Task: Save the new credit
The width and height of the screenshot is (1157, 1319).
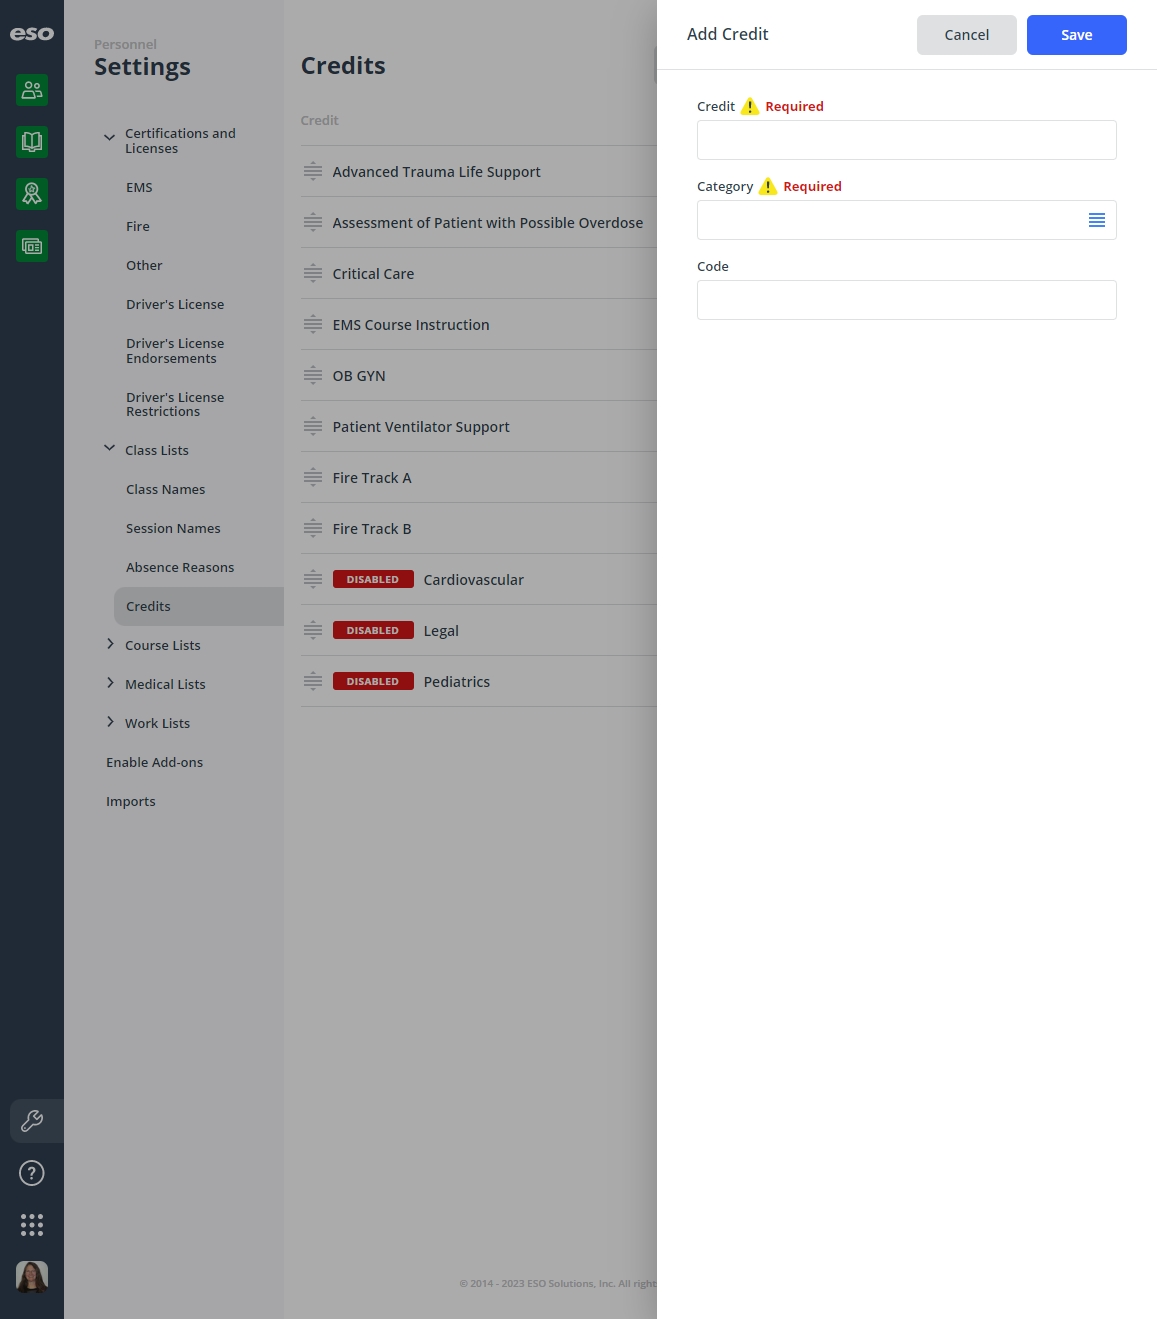Action: tap(1077, 35)
